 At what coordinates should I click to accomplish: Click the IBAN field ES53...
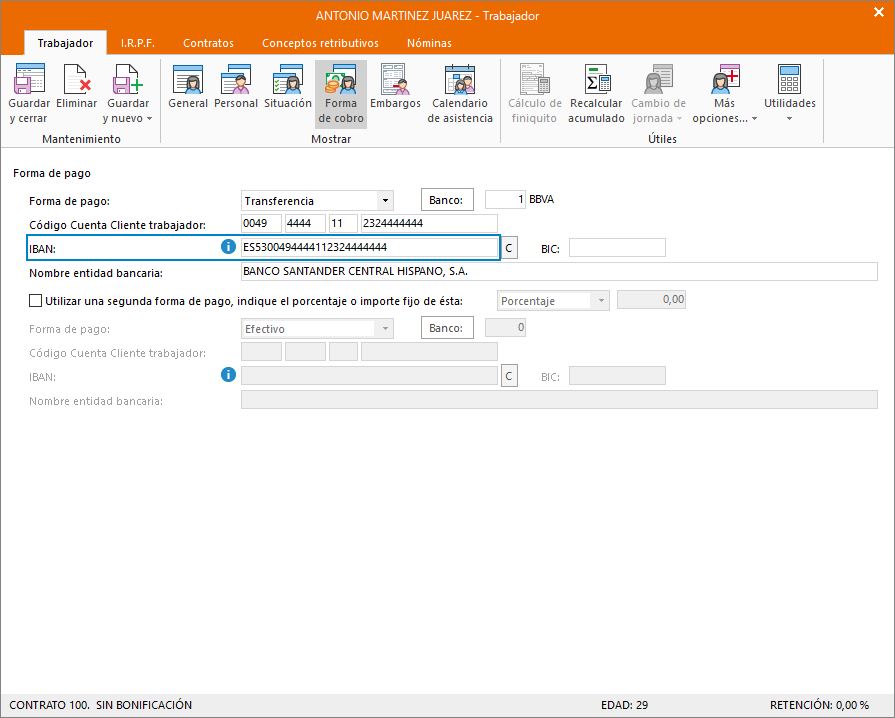(x=369, y=247)
